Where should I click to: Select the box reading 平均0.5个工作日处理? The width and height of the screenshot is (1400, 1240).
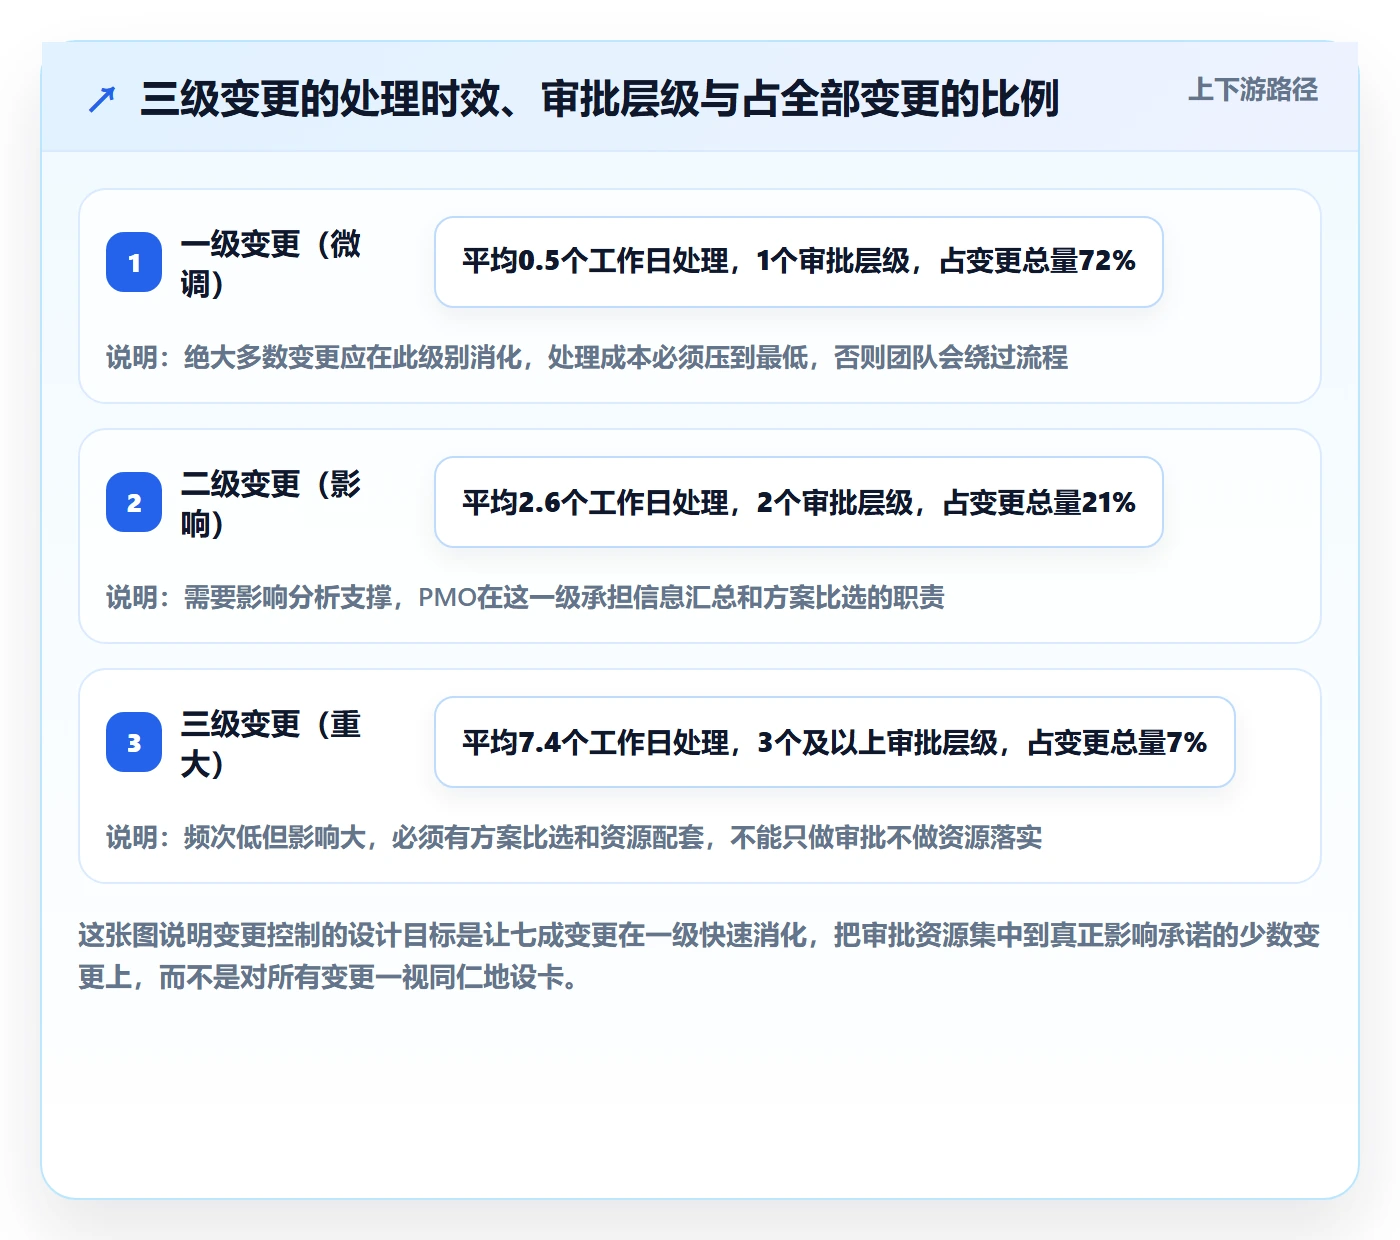pos(799,262)
